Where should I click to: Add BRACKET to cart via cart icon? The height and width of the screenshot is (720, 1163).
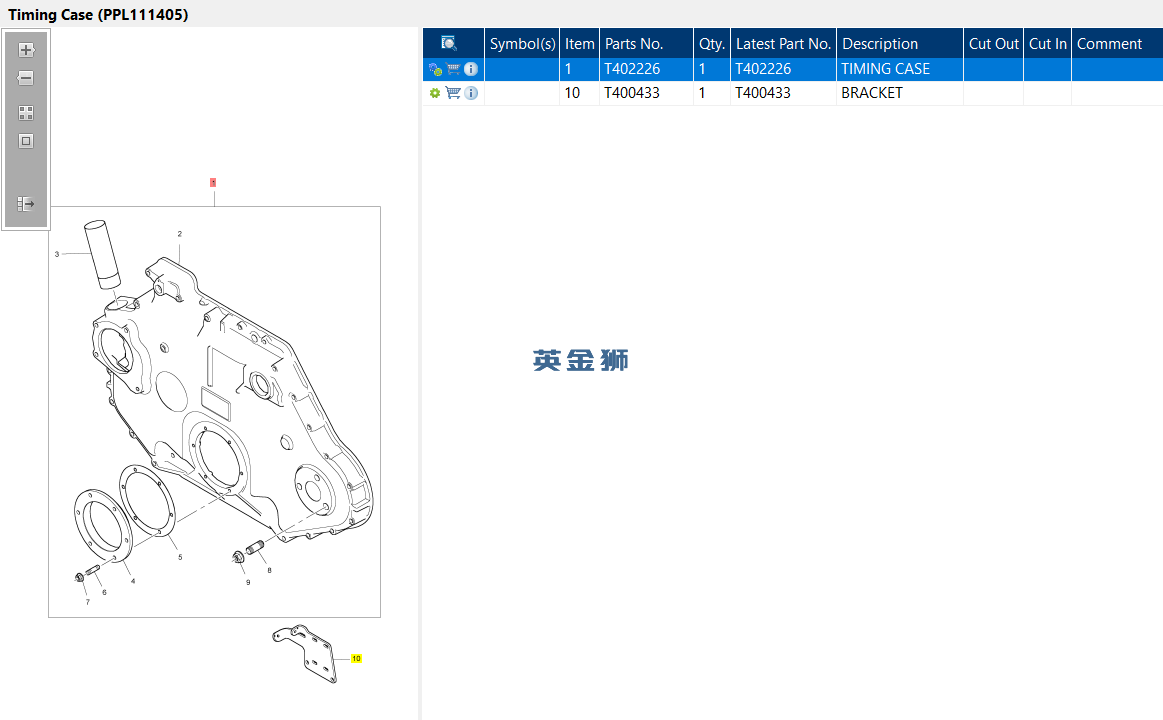click(453, 93)
